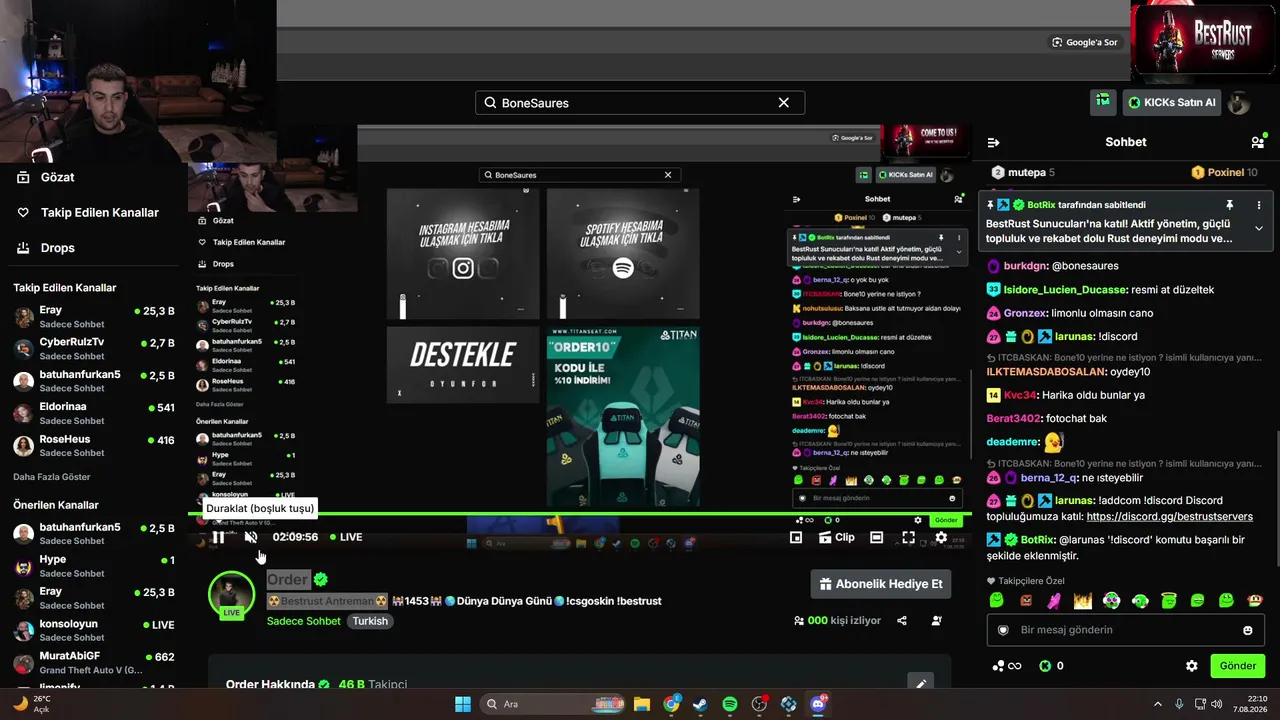Insert the crown emote from quick emotes
1280x720 pixels.
(x=1083, y=601)
